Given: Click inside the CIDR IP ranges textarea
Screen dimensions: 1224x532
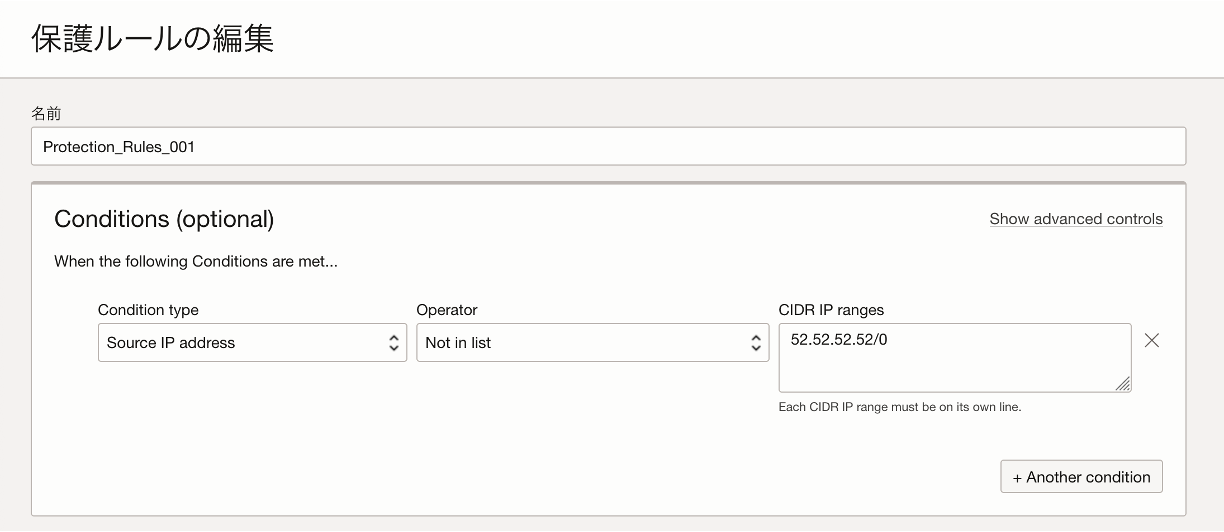Looking at the screenshot, I should (955, 366).
